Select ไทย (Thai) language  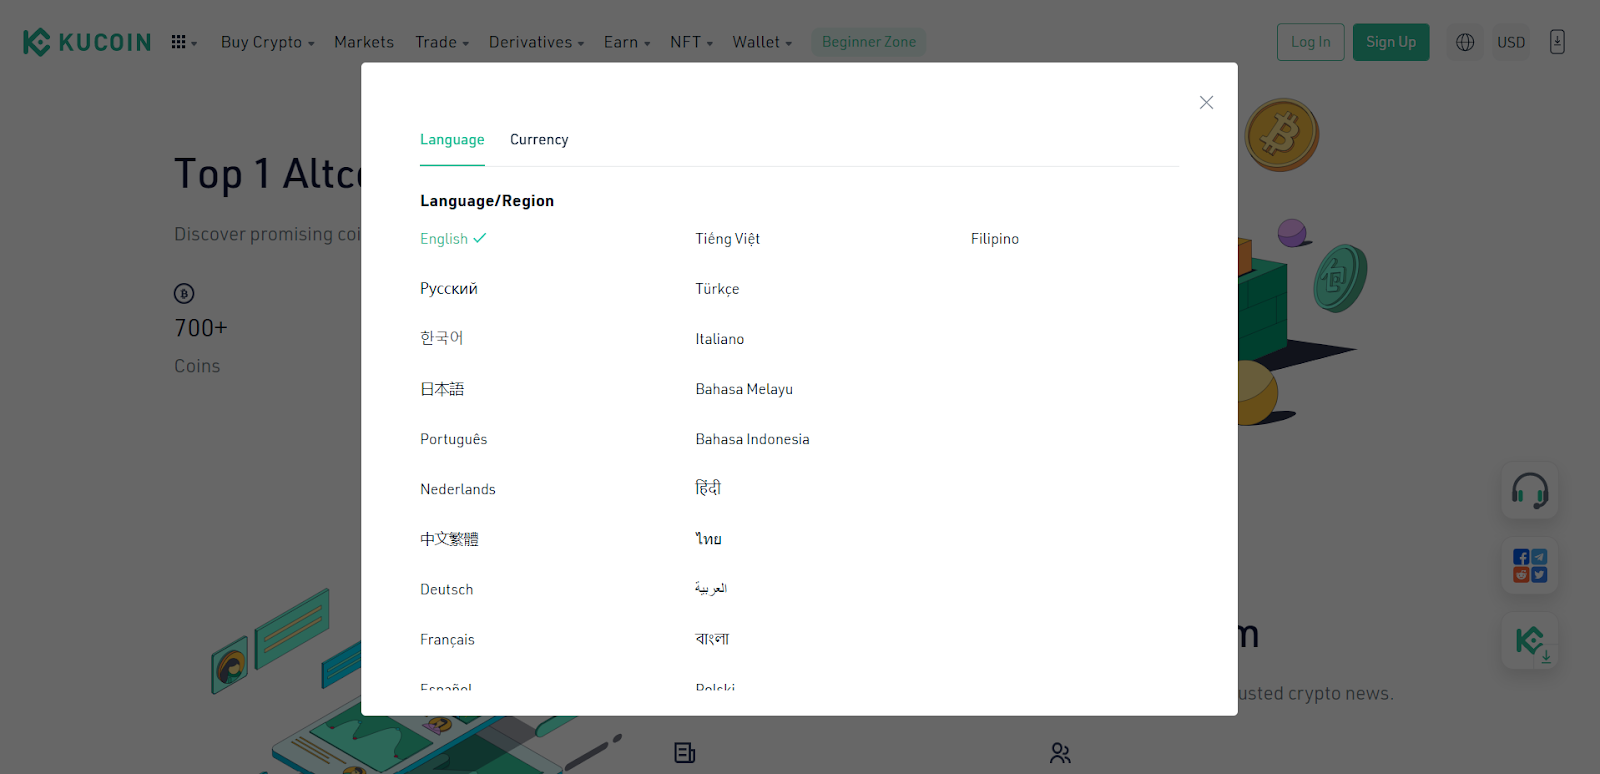click(709, 539)
